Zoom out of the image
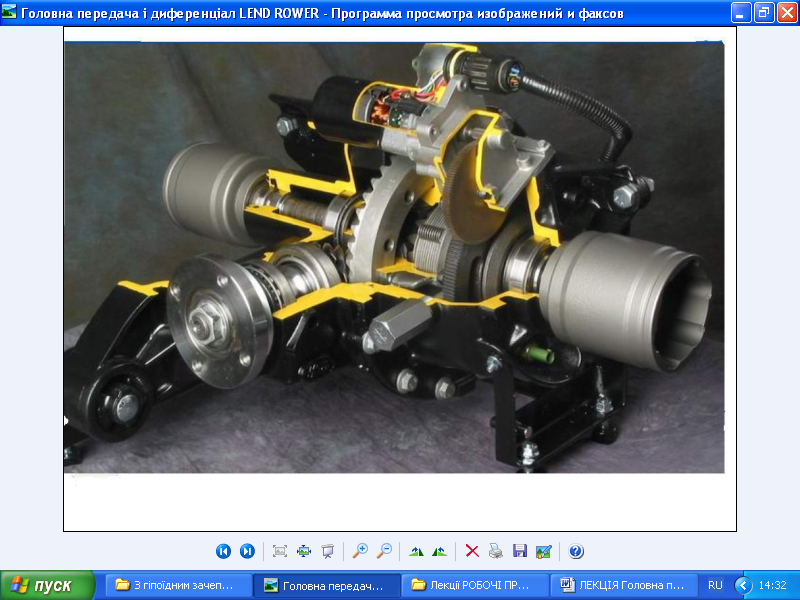 [384, 552]
